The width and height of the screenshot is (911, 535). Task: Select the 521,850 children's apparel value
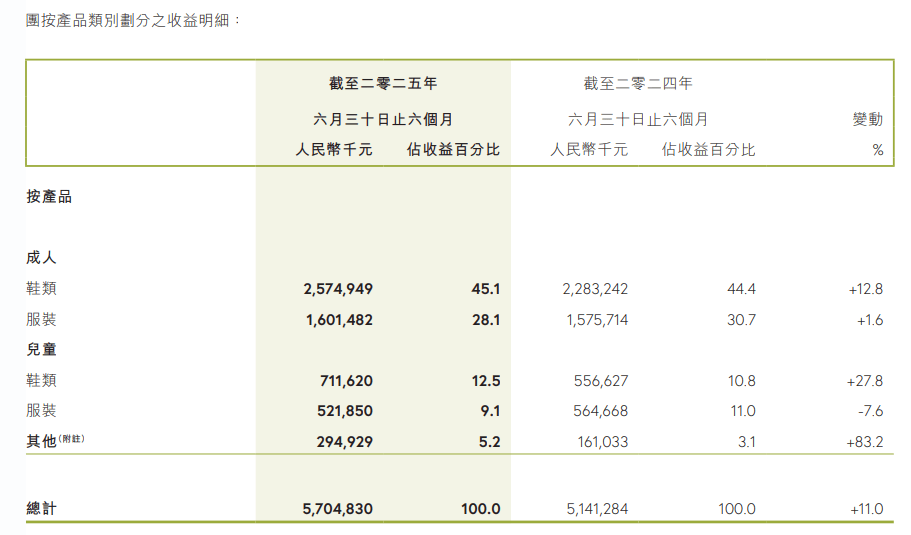pyautogui.click(x=344, y=411)
